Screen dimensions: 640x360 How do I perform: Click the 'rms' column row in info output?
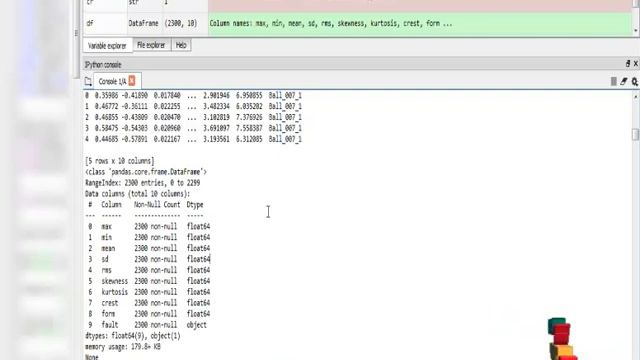(149, 270)
